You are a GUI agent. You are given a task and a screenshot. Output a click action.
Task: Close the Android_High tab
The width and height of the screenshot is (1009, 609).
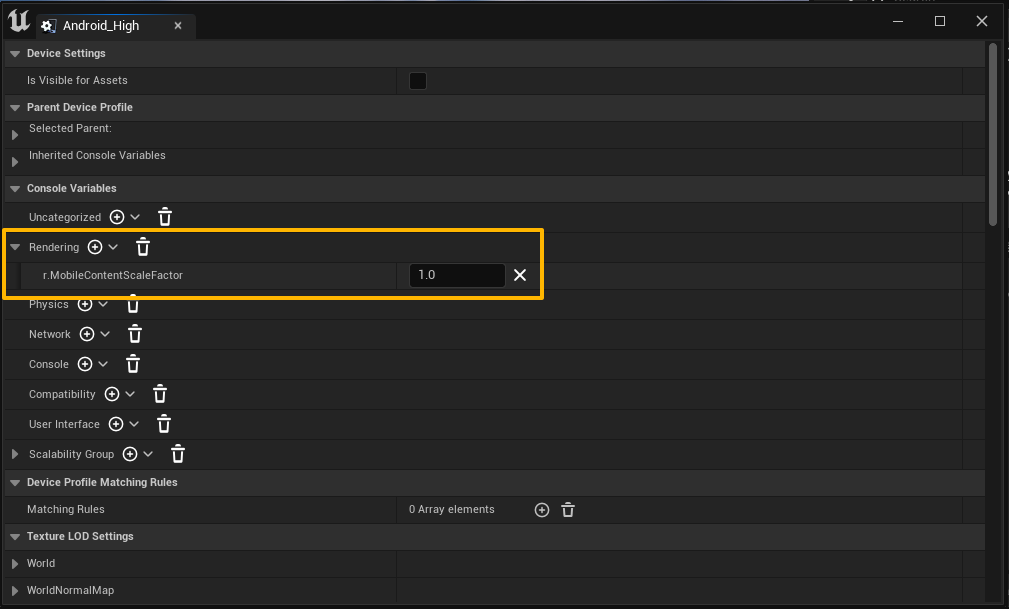click(178, 26)
